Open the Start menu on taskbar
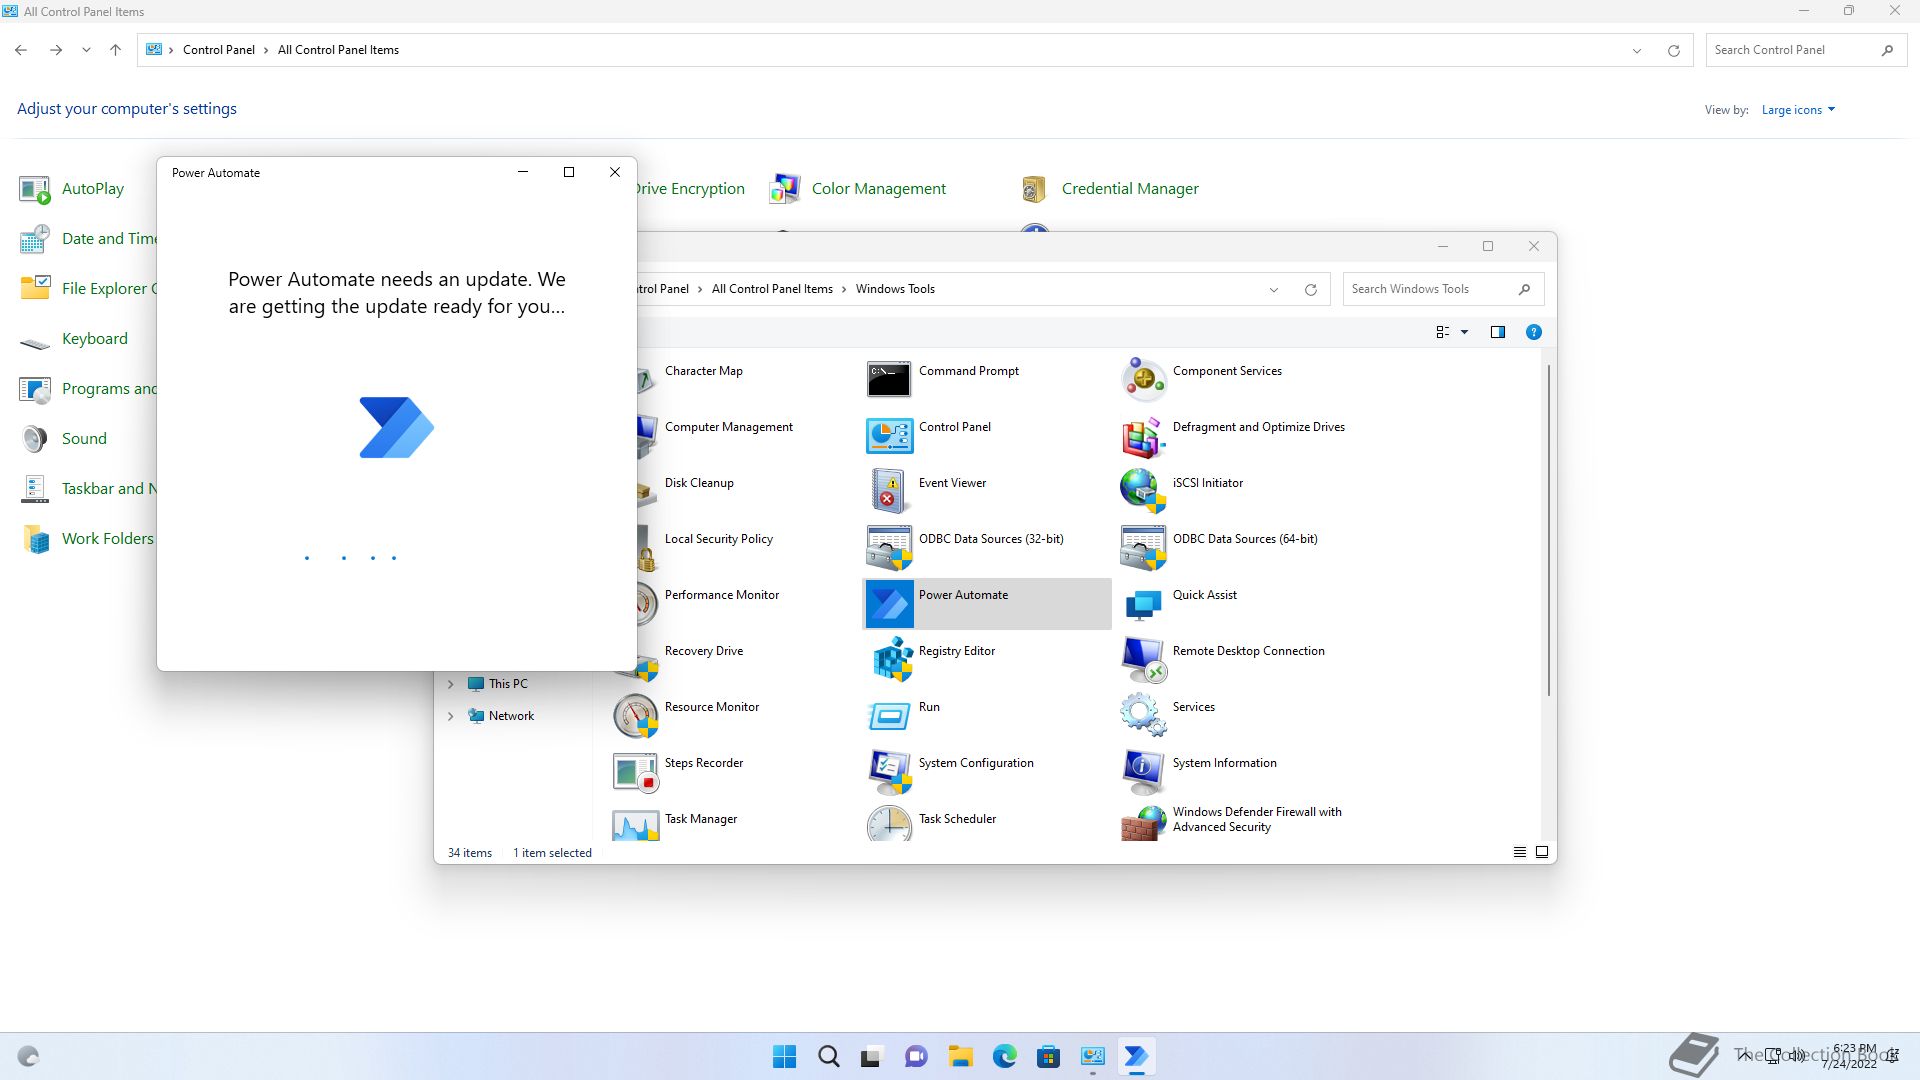The image size is (1920, 1080). [x=785, y=1056]
